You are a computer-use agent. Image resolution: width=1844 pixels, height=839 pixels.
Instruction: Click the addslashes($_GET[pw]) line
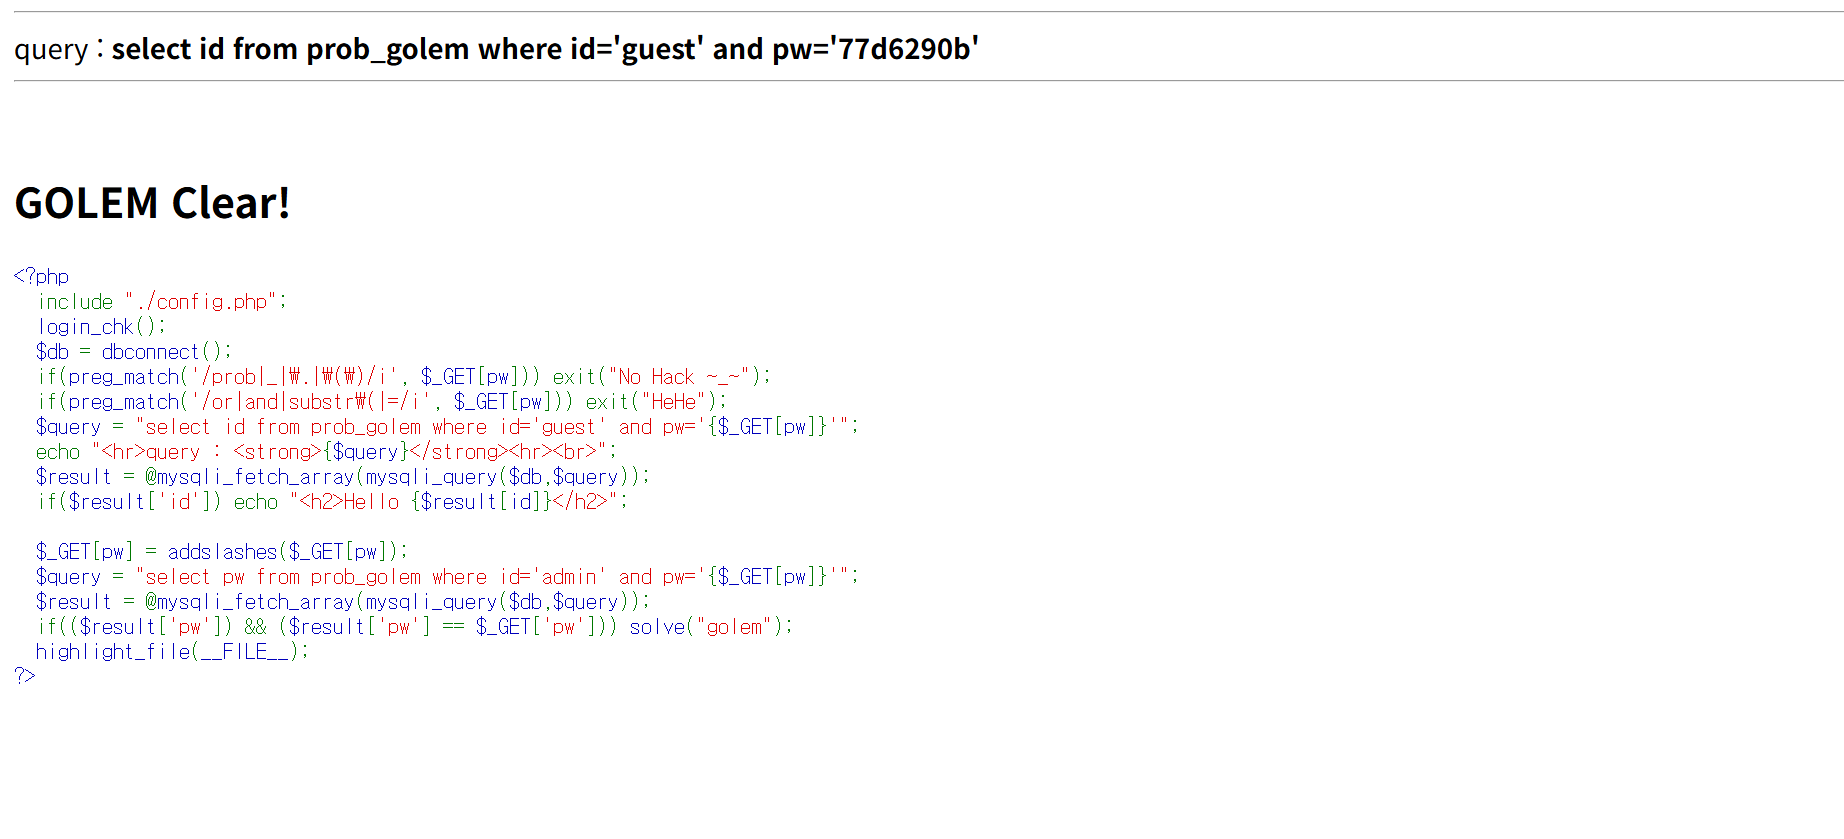pyautogui.click(x=221, y=551)
